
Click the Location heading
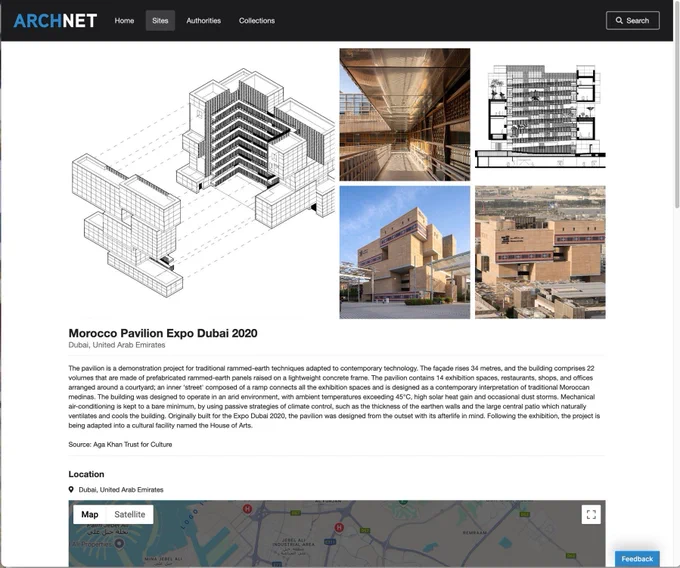(86, 474)
